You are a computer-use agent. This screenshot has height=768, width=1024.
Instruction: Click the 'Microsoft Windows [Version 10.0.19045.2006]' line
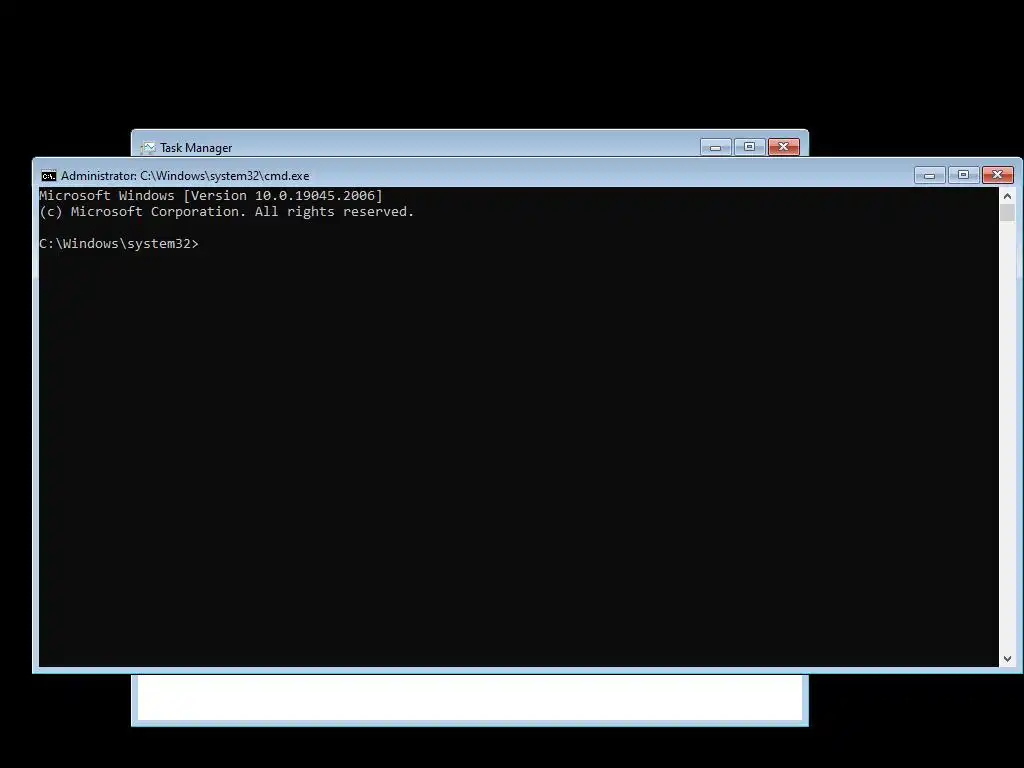point(211,195)
